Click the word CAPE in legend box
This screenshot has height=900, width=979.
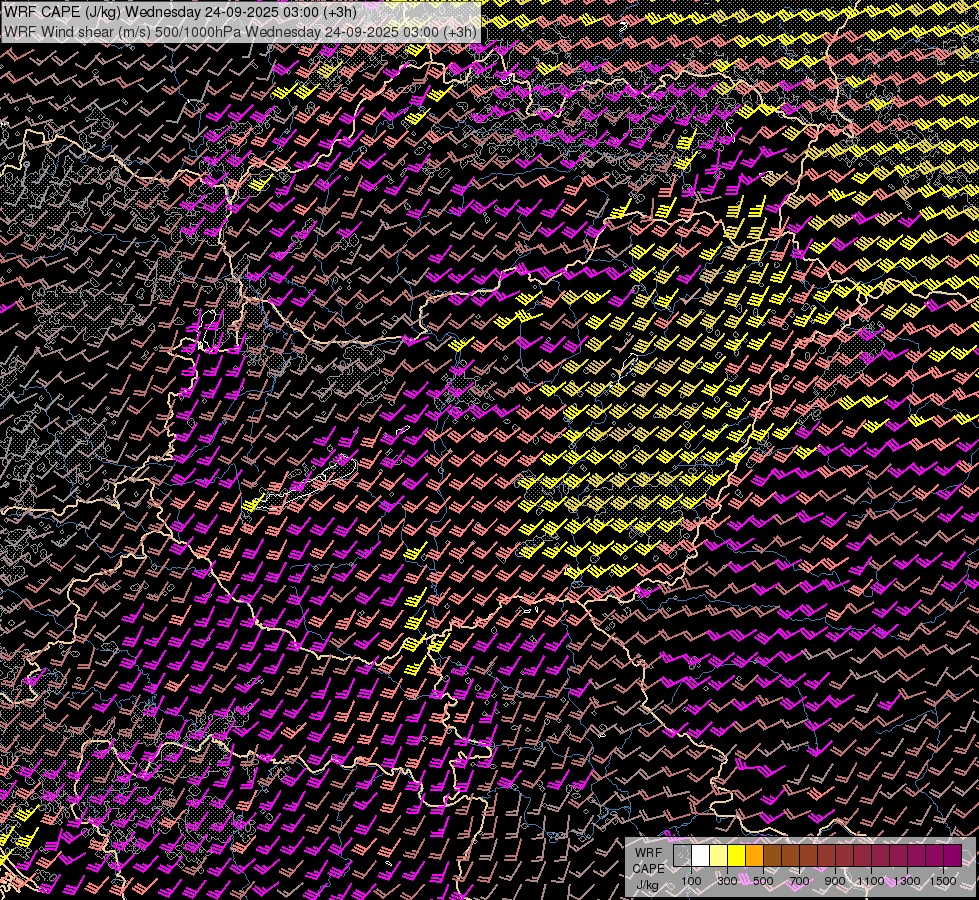coord(647,869)
